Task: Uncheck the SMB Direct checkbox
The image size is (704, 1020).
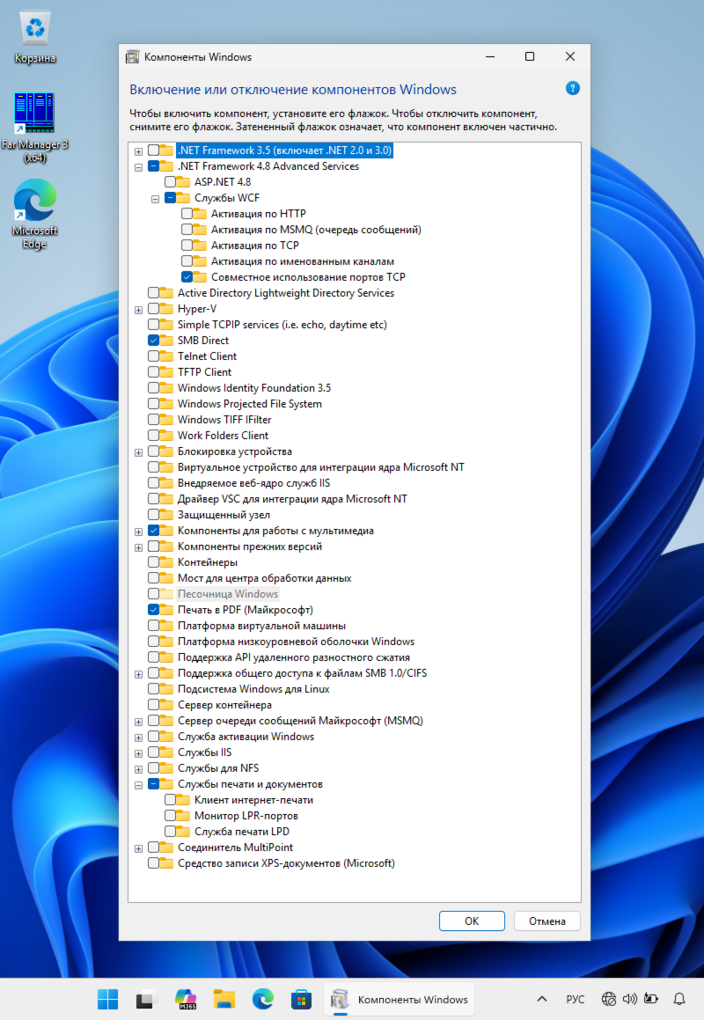Action: pyautogui.click(x=153, y=340)
